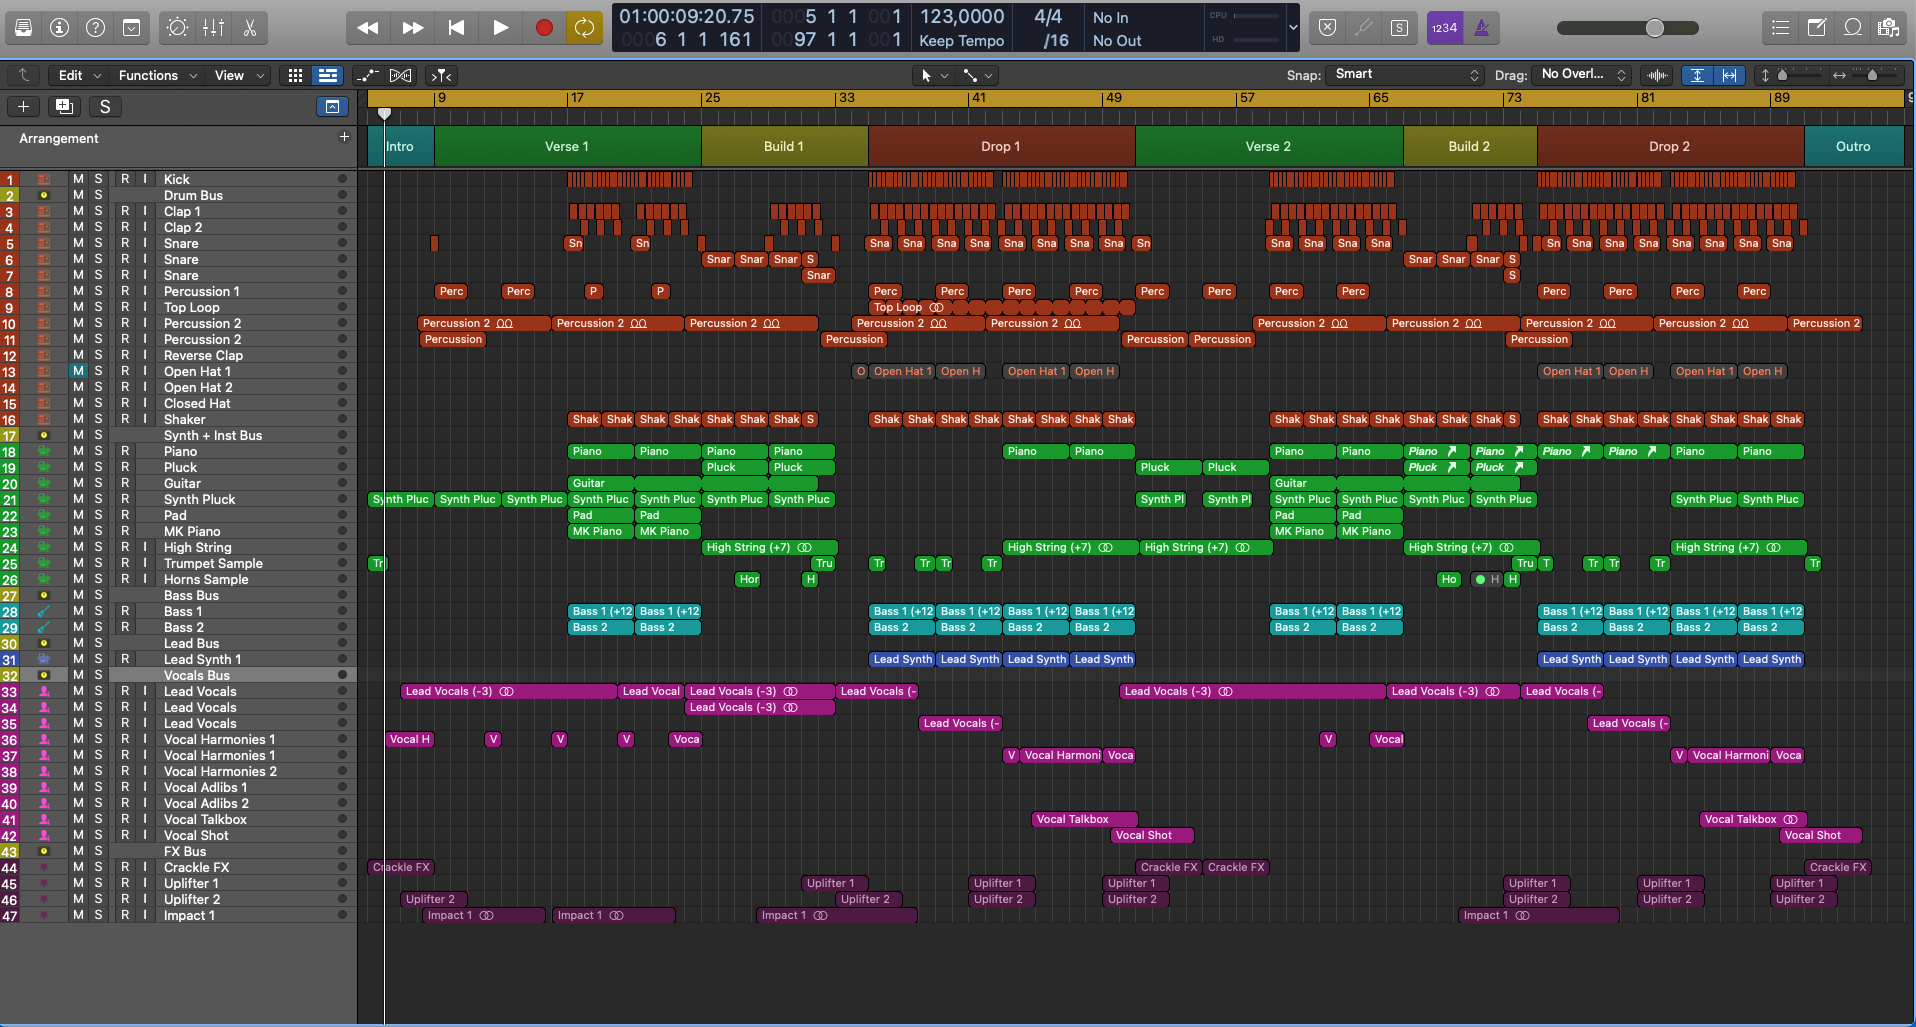Open the Media Browser
Viewport: 1916px width, 1027px height.
coord(1888,28)
